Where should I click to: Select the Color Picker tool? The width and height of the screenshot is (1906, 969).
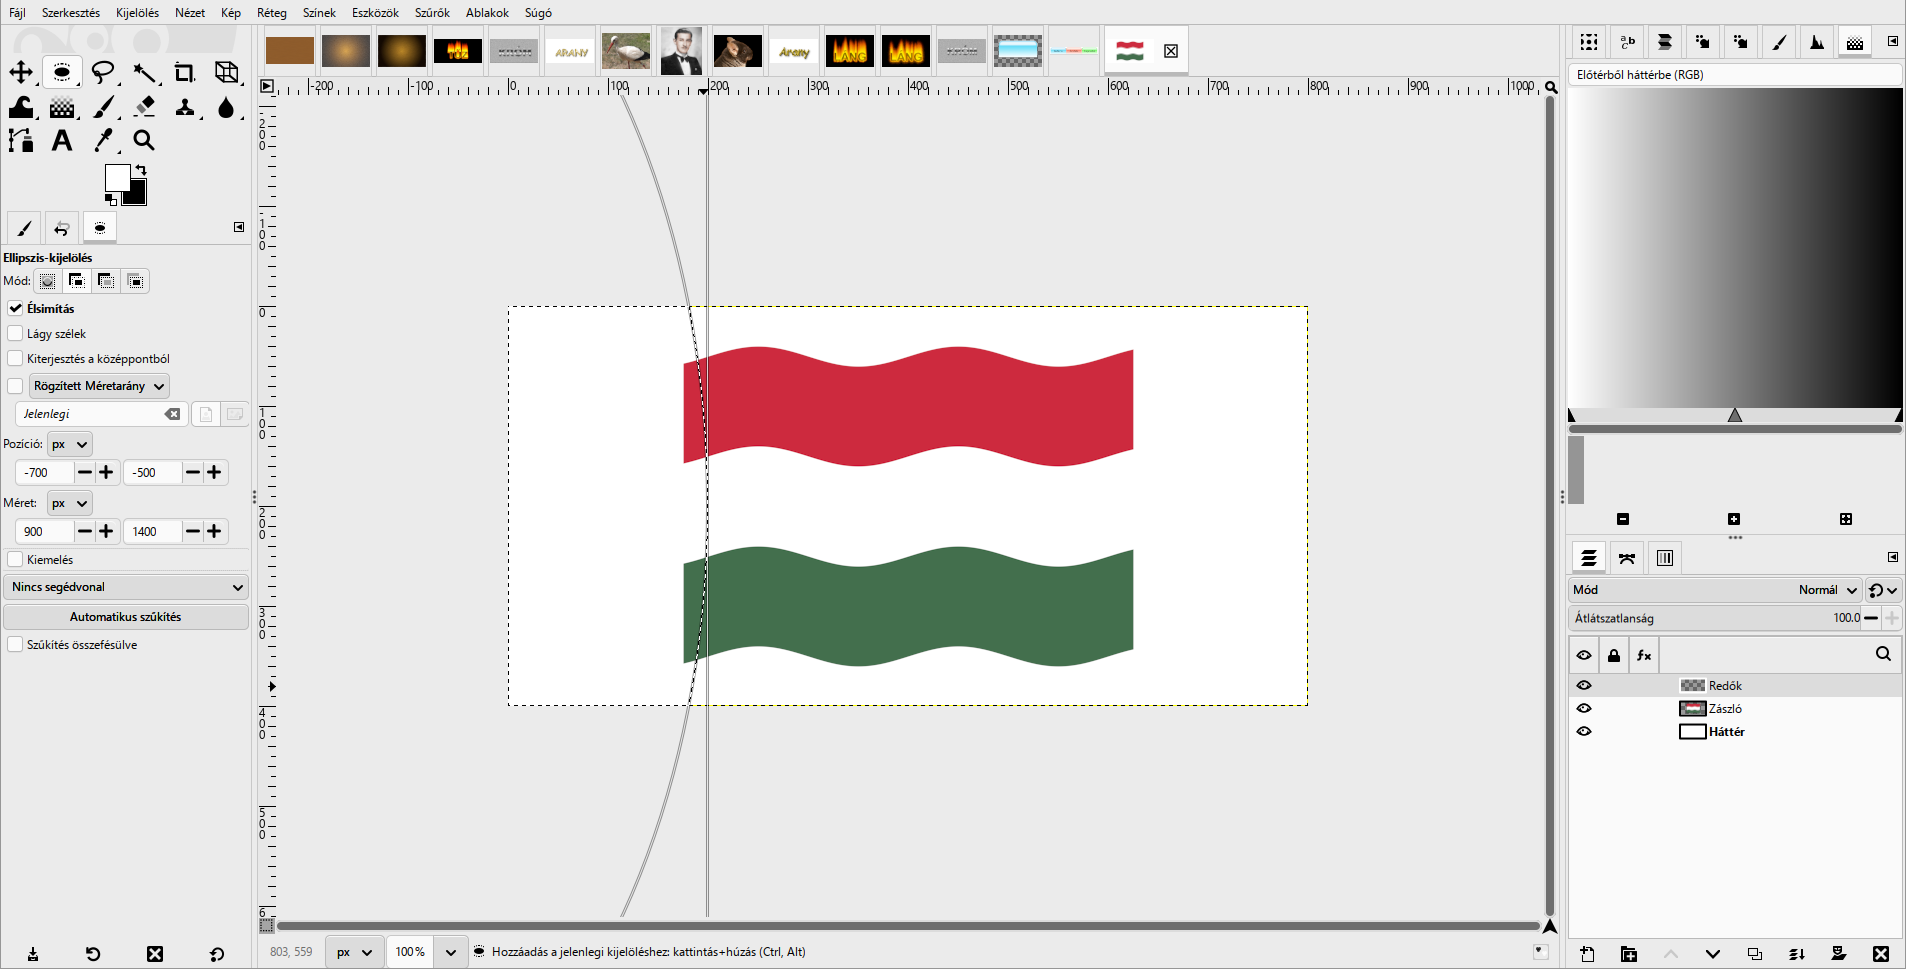pos(103,140)
